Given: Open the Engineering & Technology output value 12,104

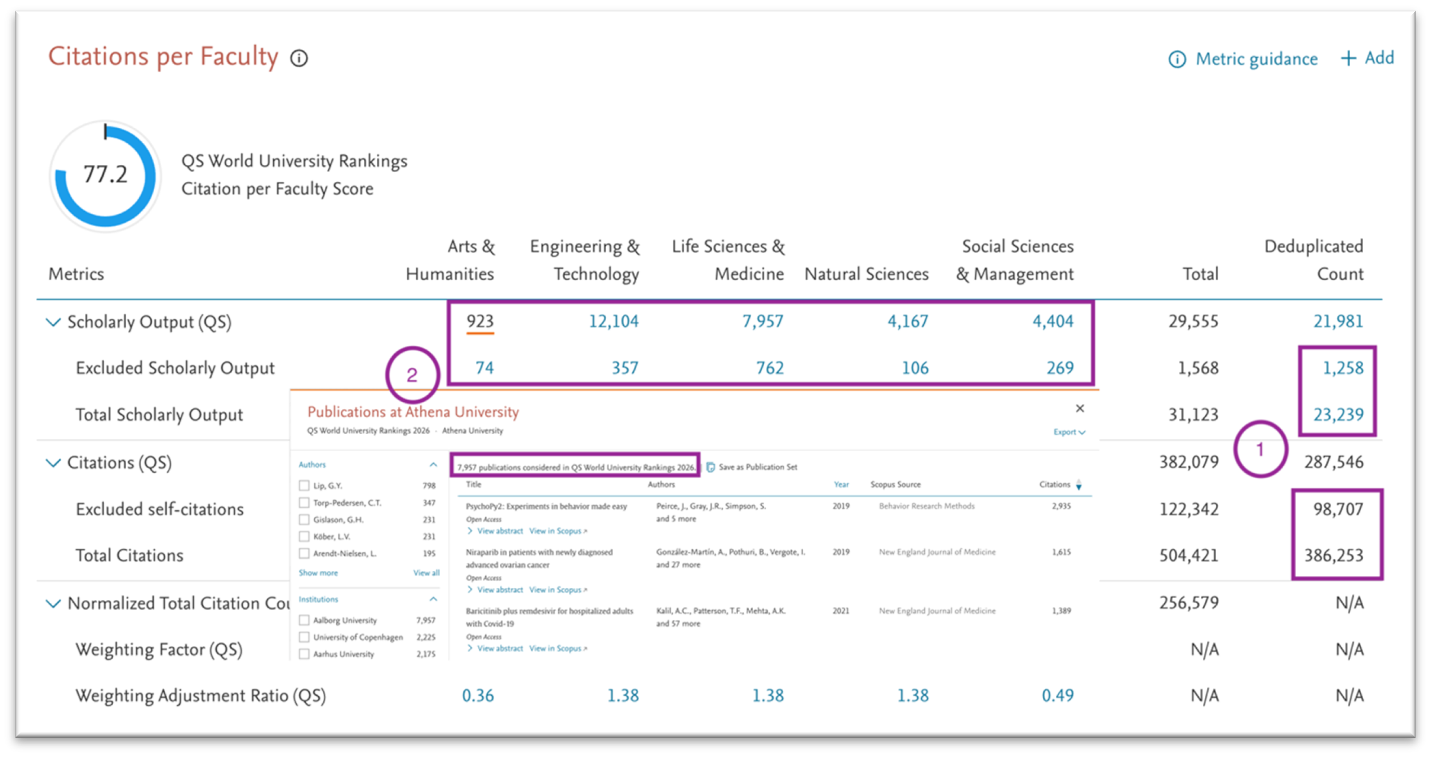Looking at the screenshot, I should [x=613, y=322].
